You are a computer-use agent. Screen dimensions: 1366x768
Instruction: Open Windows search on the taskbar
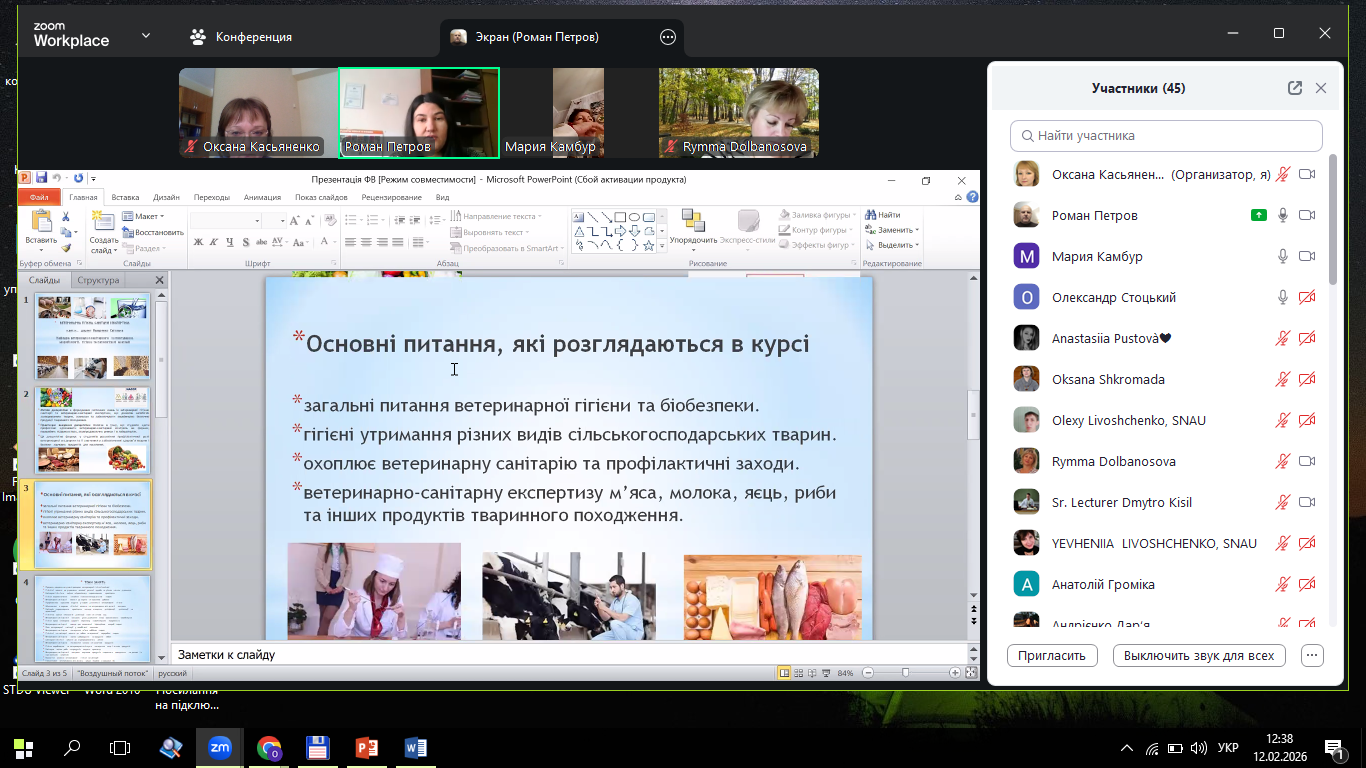(72, 747)
